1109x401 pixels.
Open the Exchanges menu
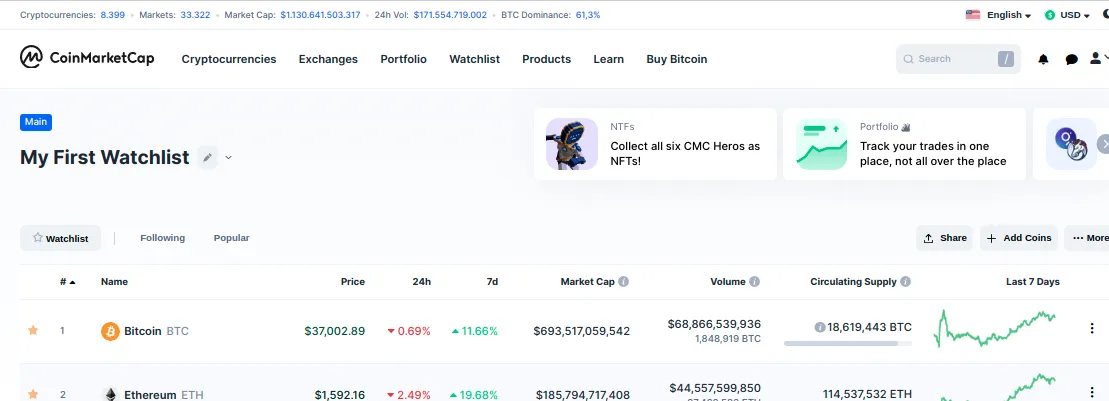[328, 59]
